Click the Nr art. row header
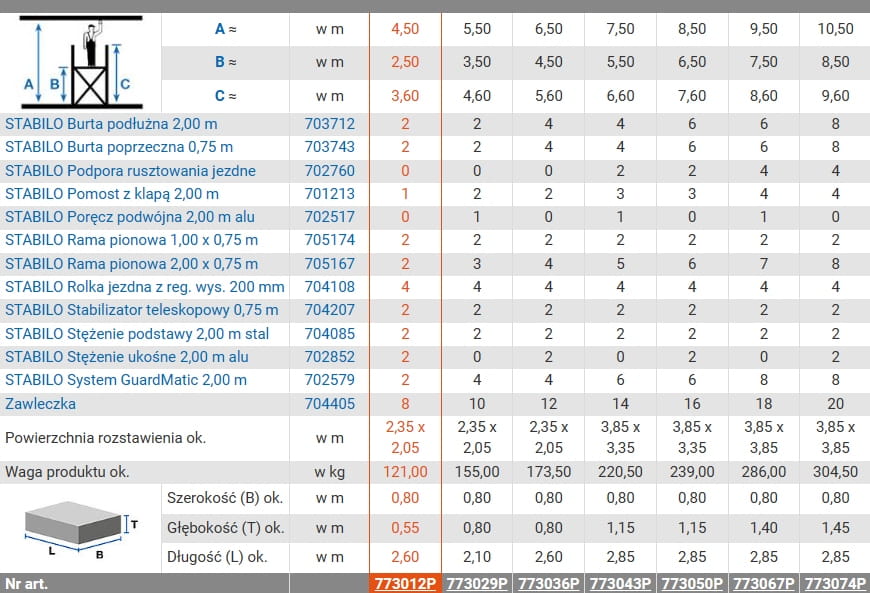This screenshot has height=593, width=870. pos(26,583)
